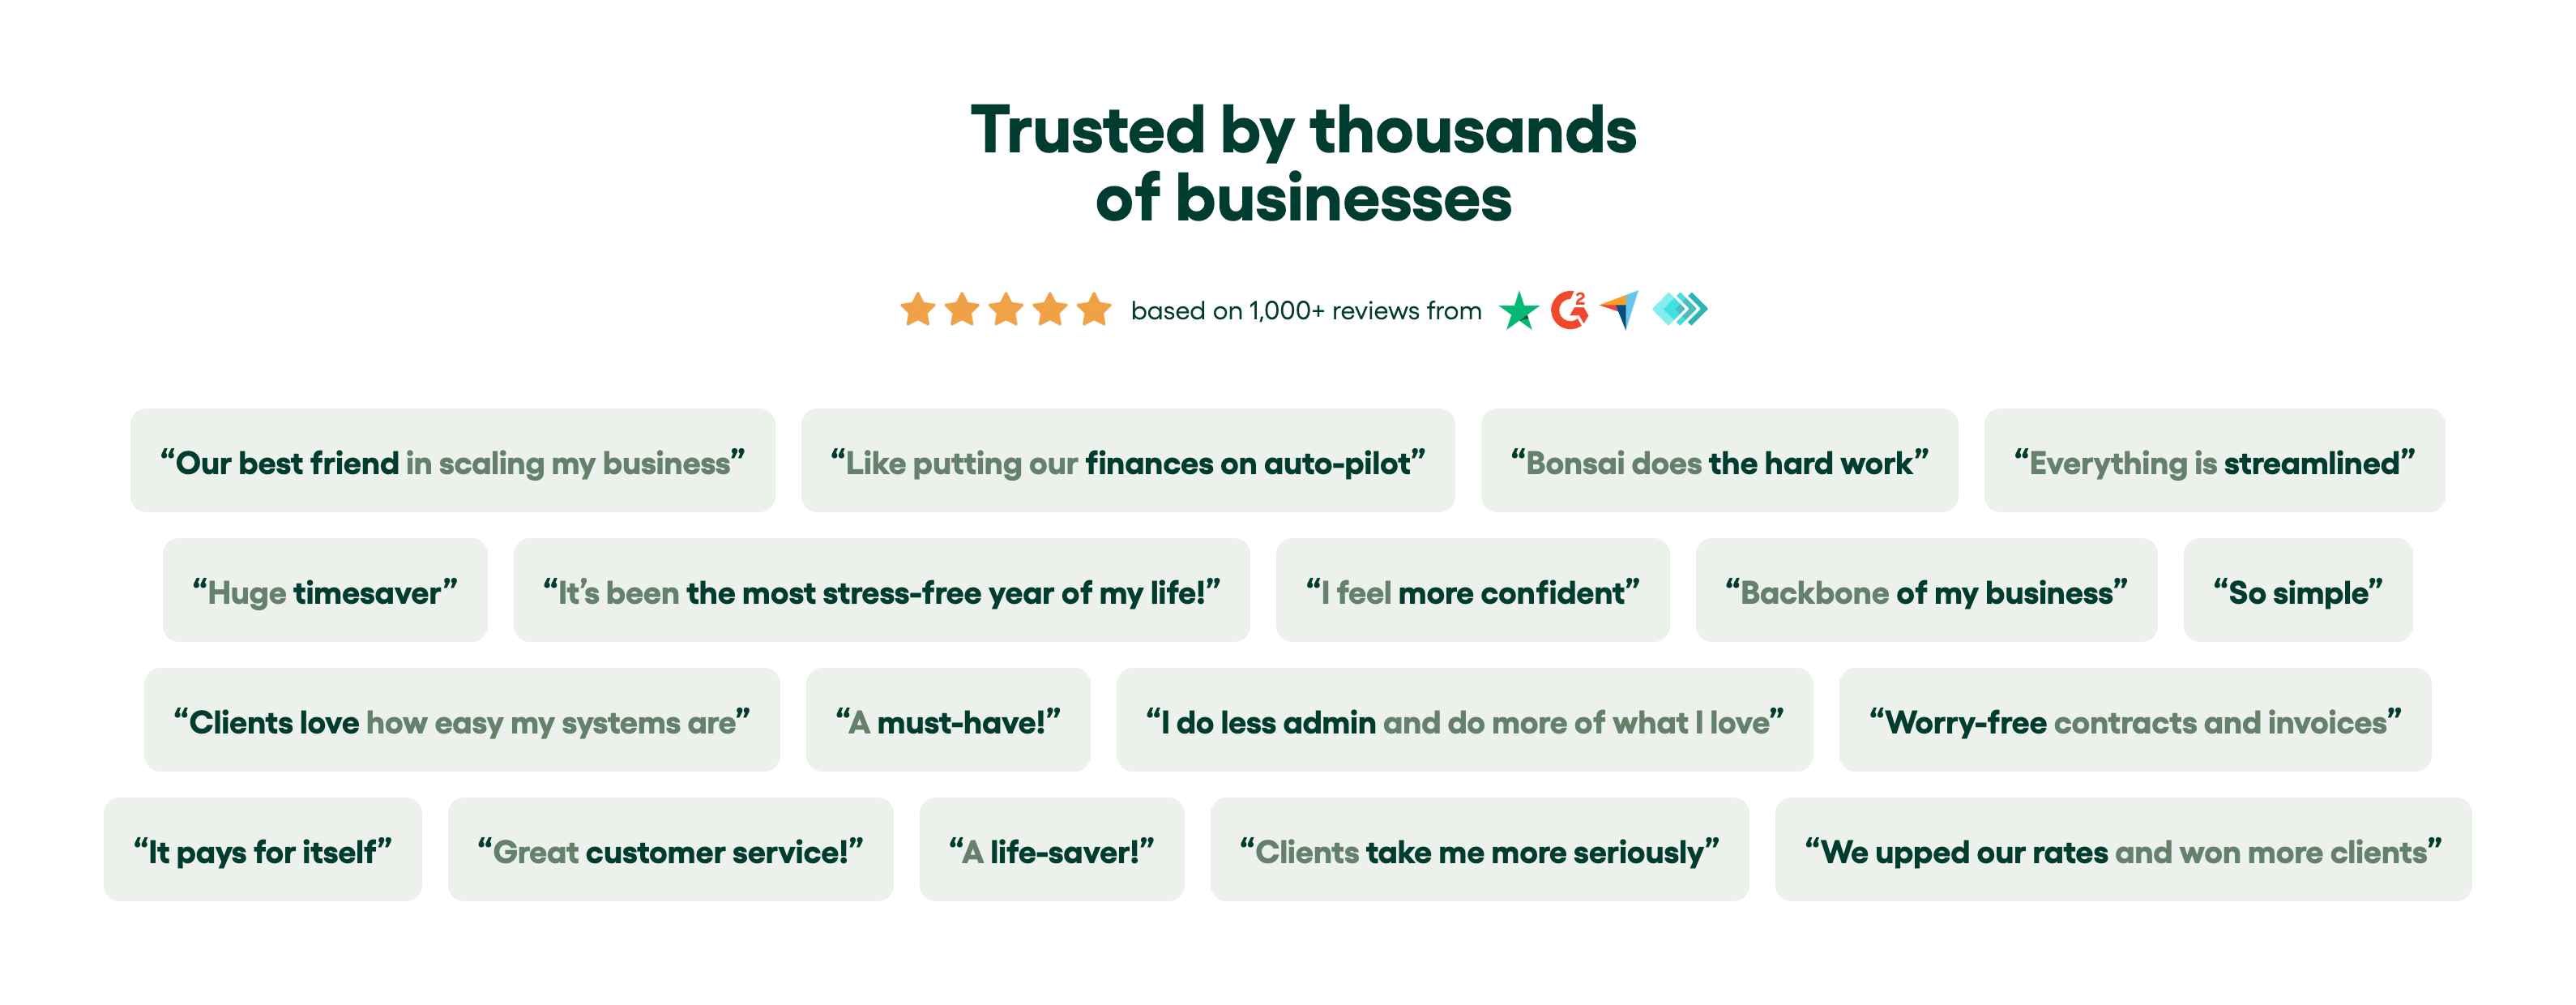This screenshot has height=1005, width=2576.
Task: Click the "Huge timesaver" review tile
Action: 325,591
